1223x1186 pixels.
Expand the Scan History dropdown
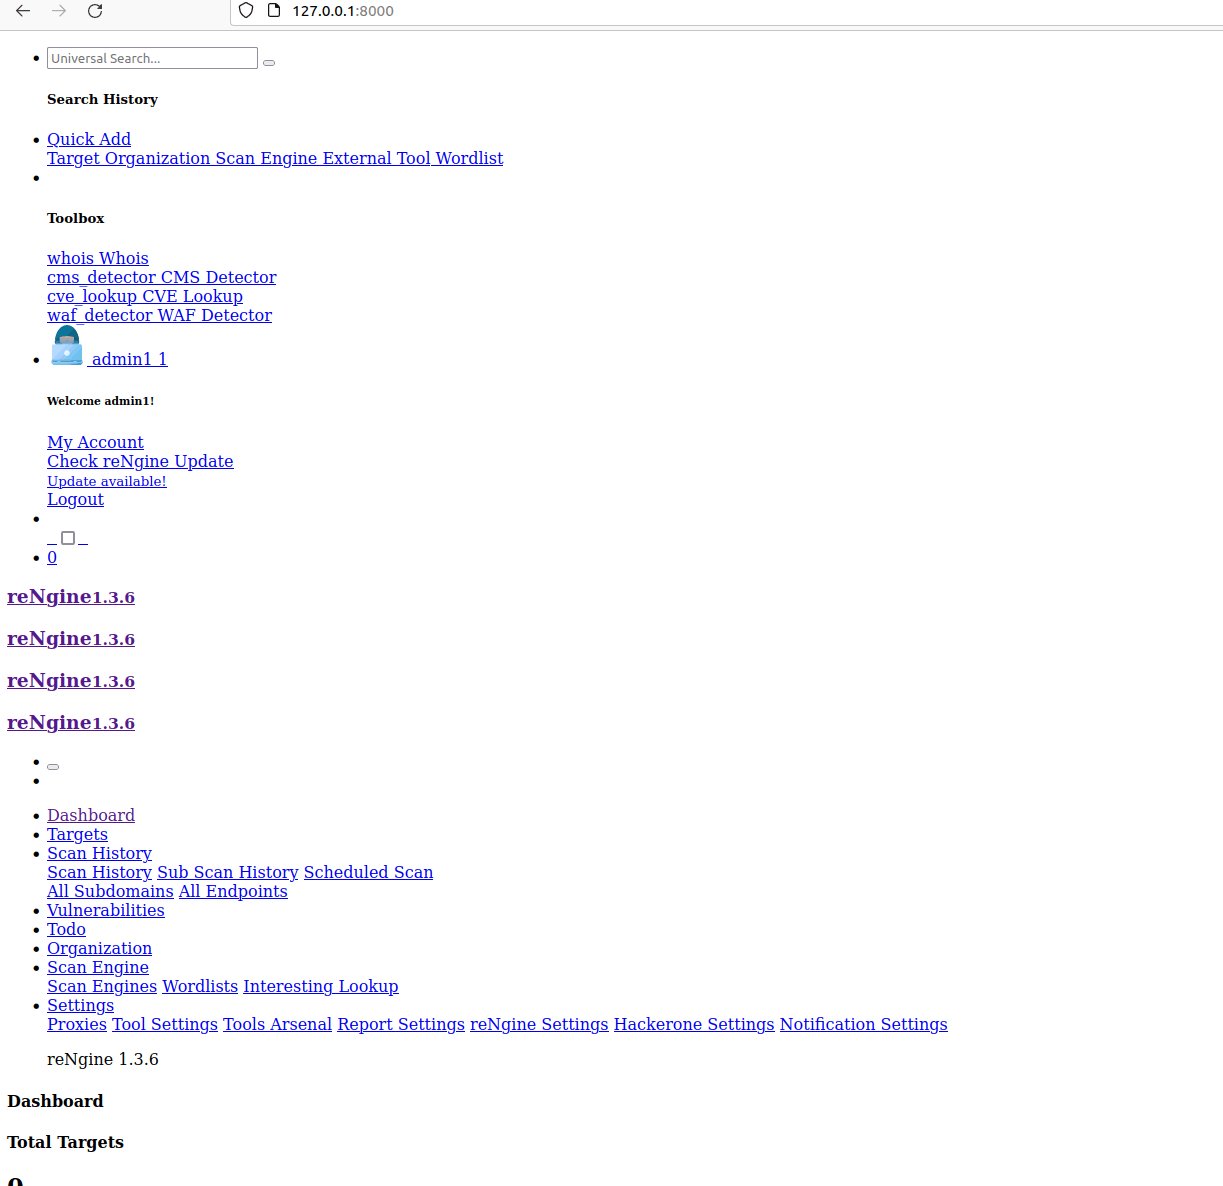tap(99, 852)
